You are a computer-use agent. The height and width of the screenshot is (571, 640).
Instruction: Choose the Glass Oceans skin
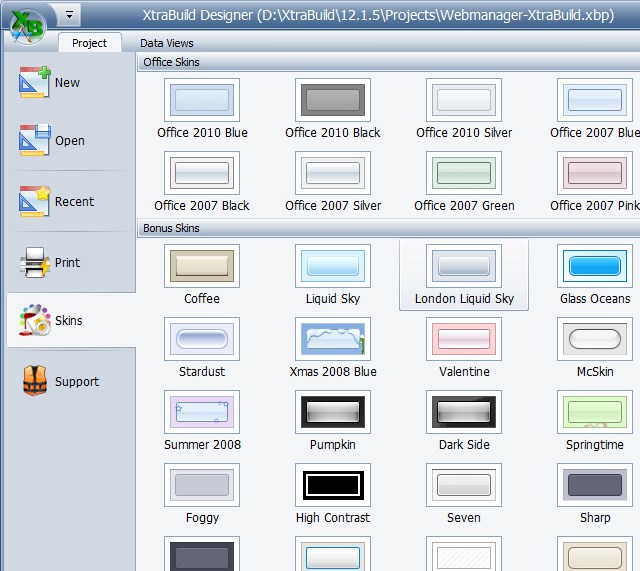(x=595, y=275)
